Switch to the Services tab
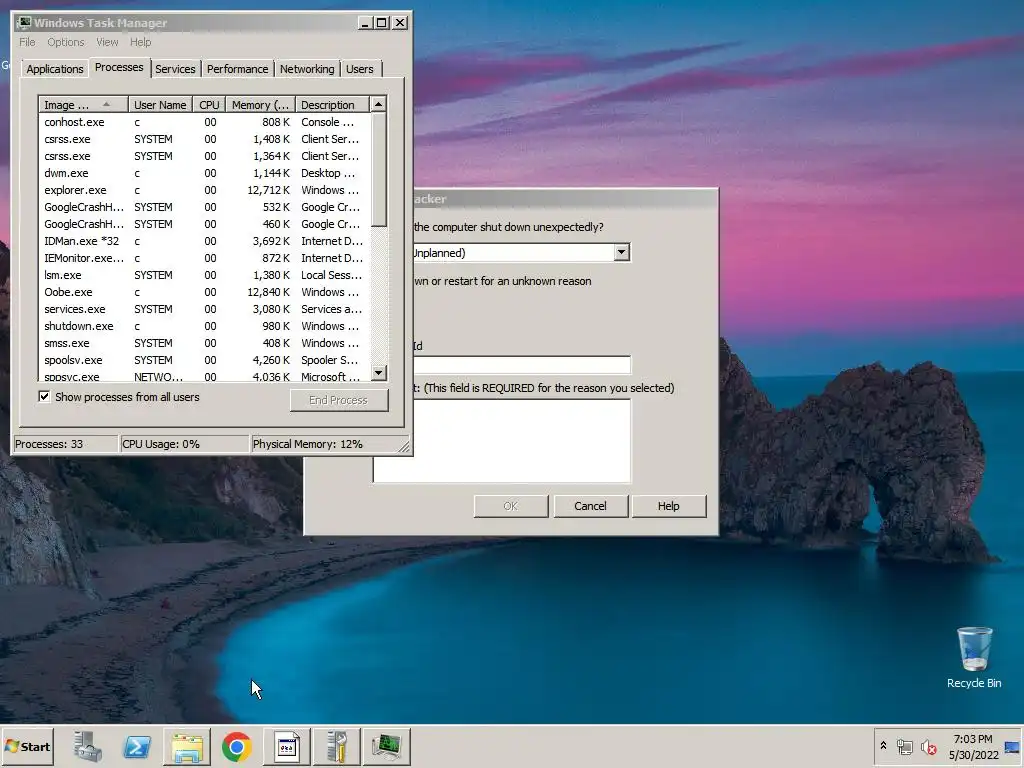Viewport: 1024px width, 768px height. tap(175, 69)
